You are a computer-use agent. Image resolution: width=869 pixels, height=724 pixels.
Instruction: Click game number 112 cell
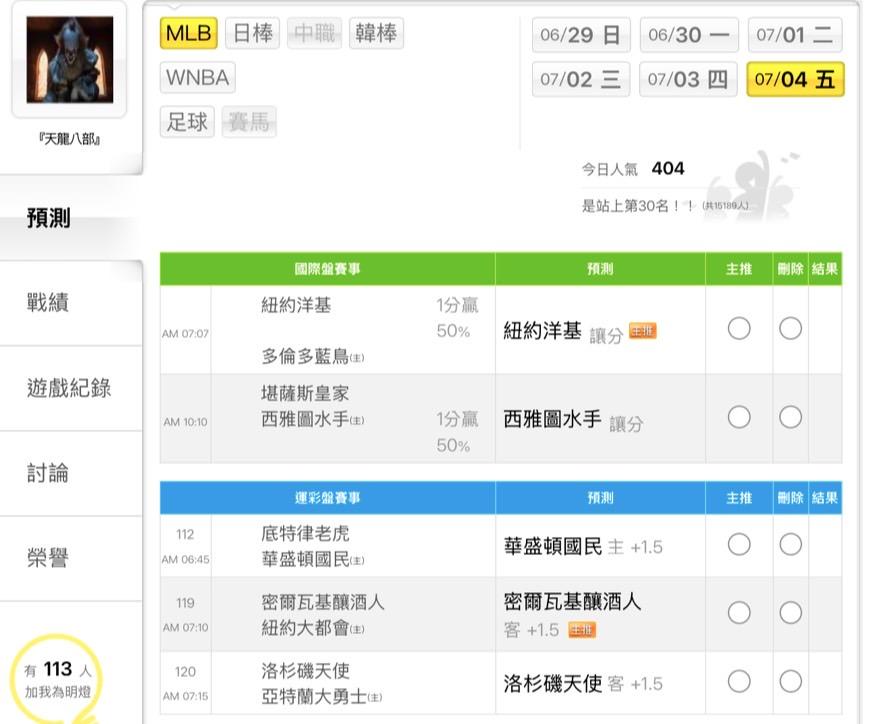(x=185, y=534)
